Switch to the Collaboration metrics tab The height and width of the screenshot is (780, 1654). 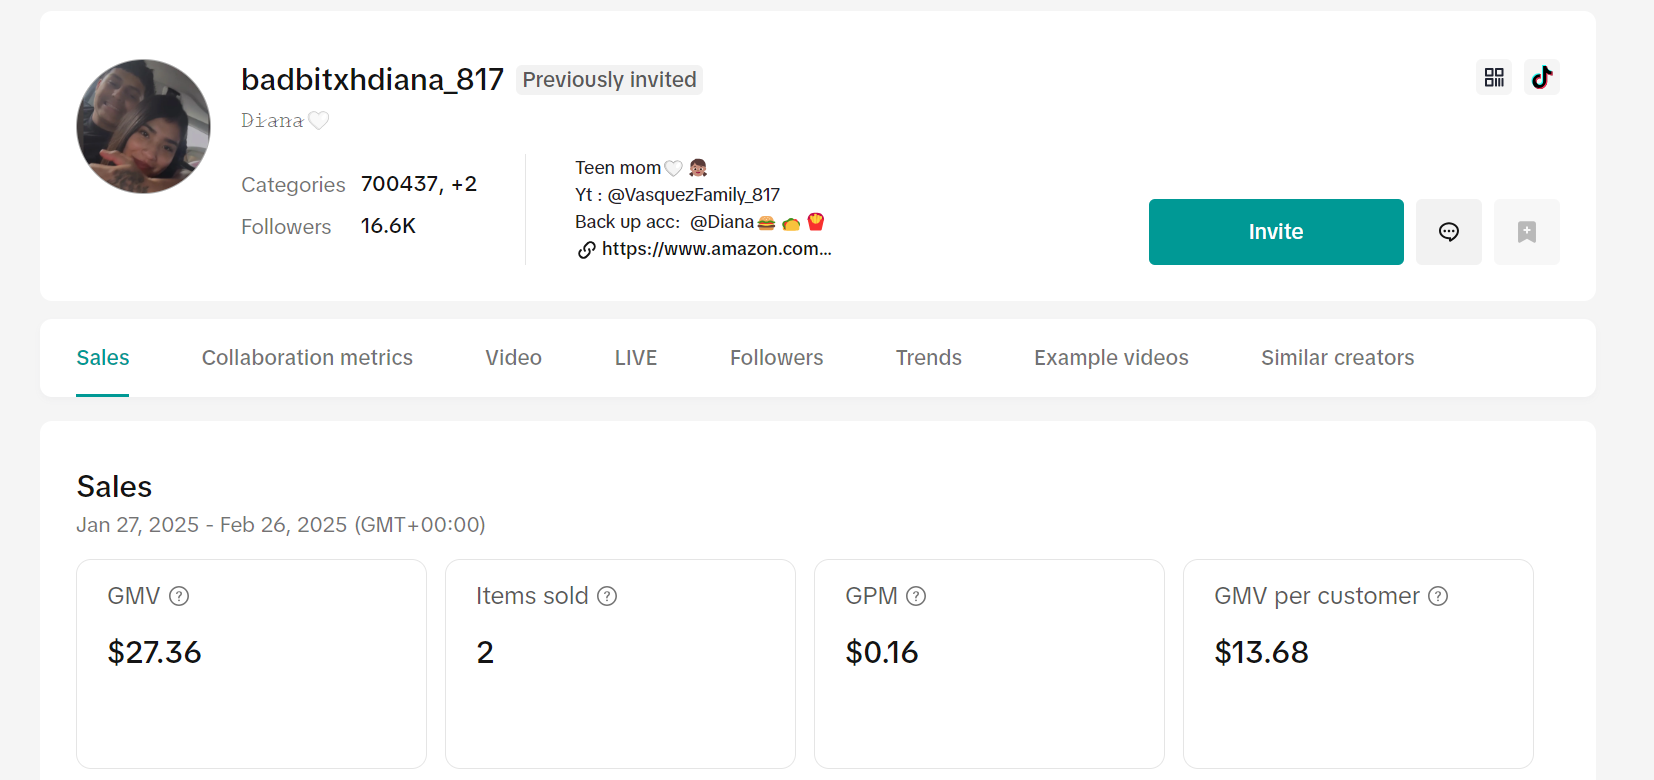tap(307, 358)
